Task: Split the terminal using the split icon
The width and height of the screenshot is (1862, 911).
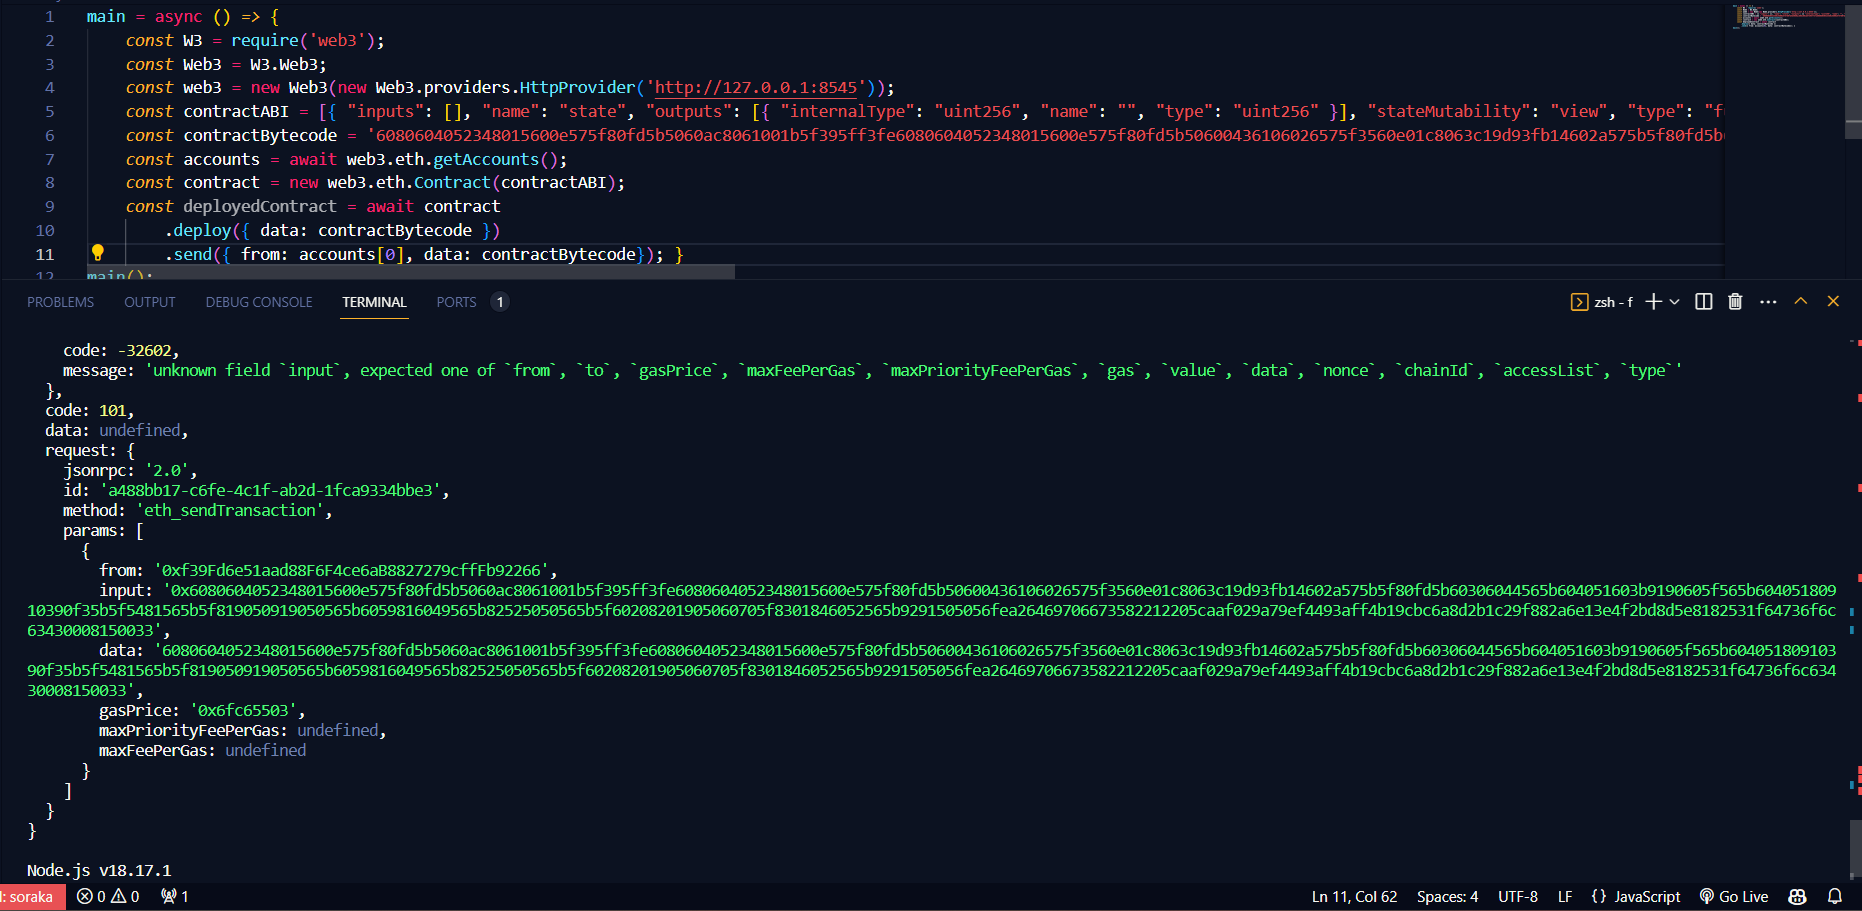Action: coord(1704,301)
